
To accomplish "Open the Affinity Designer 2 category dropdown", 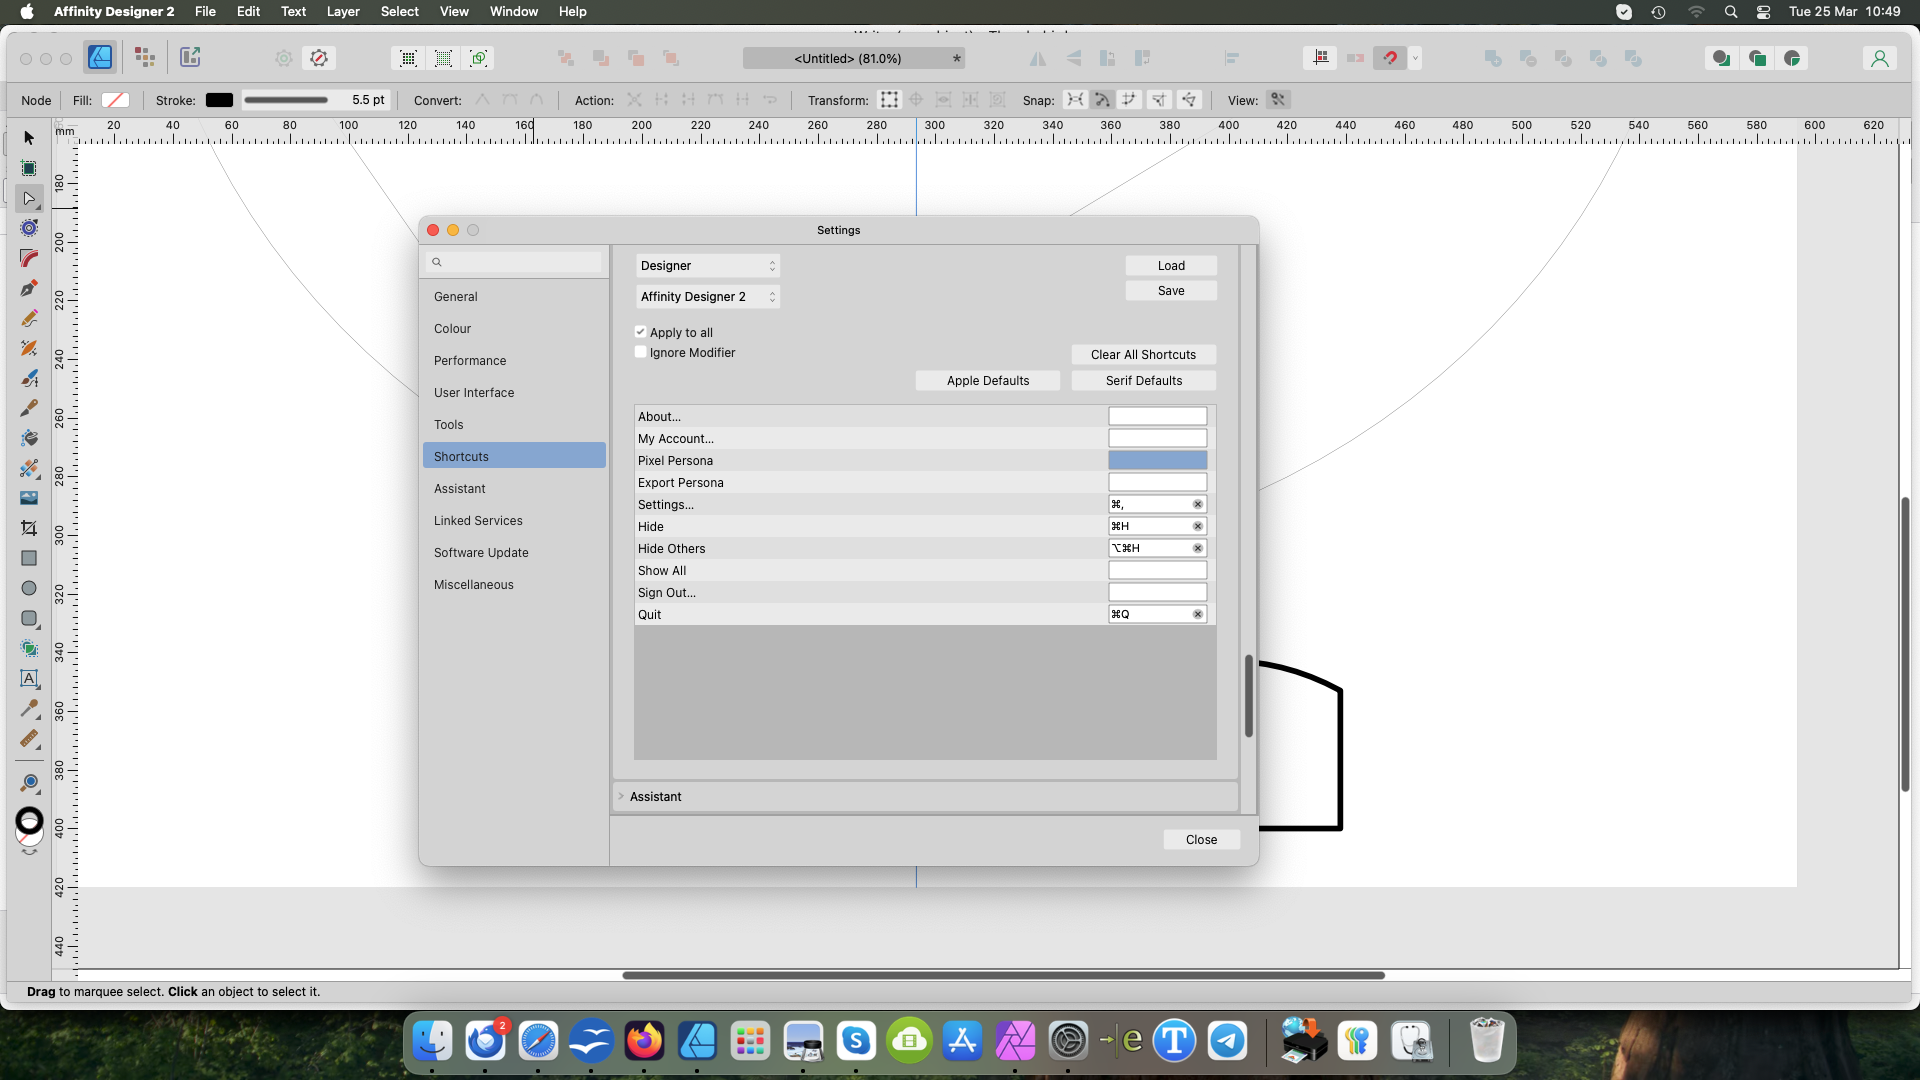I will click(x=708, y=297).
